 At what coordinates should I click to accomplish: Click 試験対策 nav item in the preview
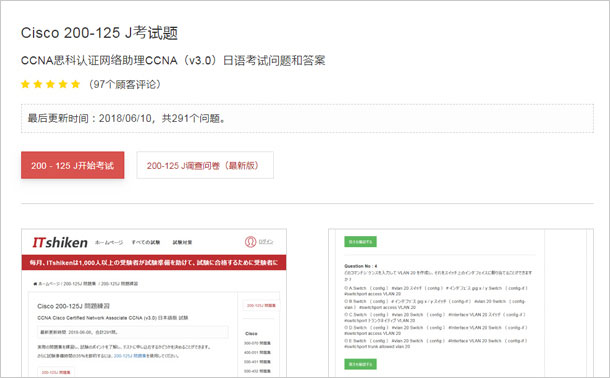point(182,242)
